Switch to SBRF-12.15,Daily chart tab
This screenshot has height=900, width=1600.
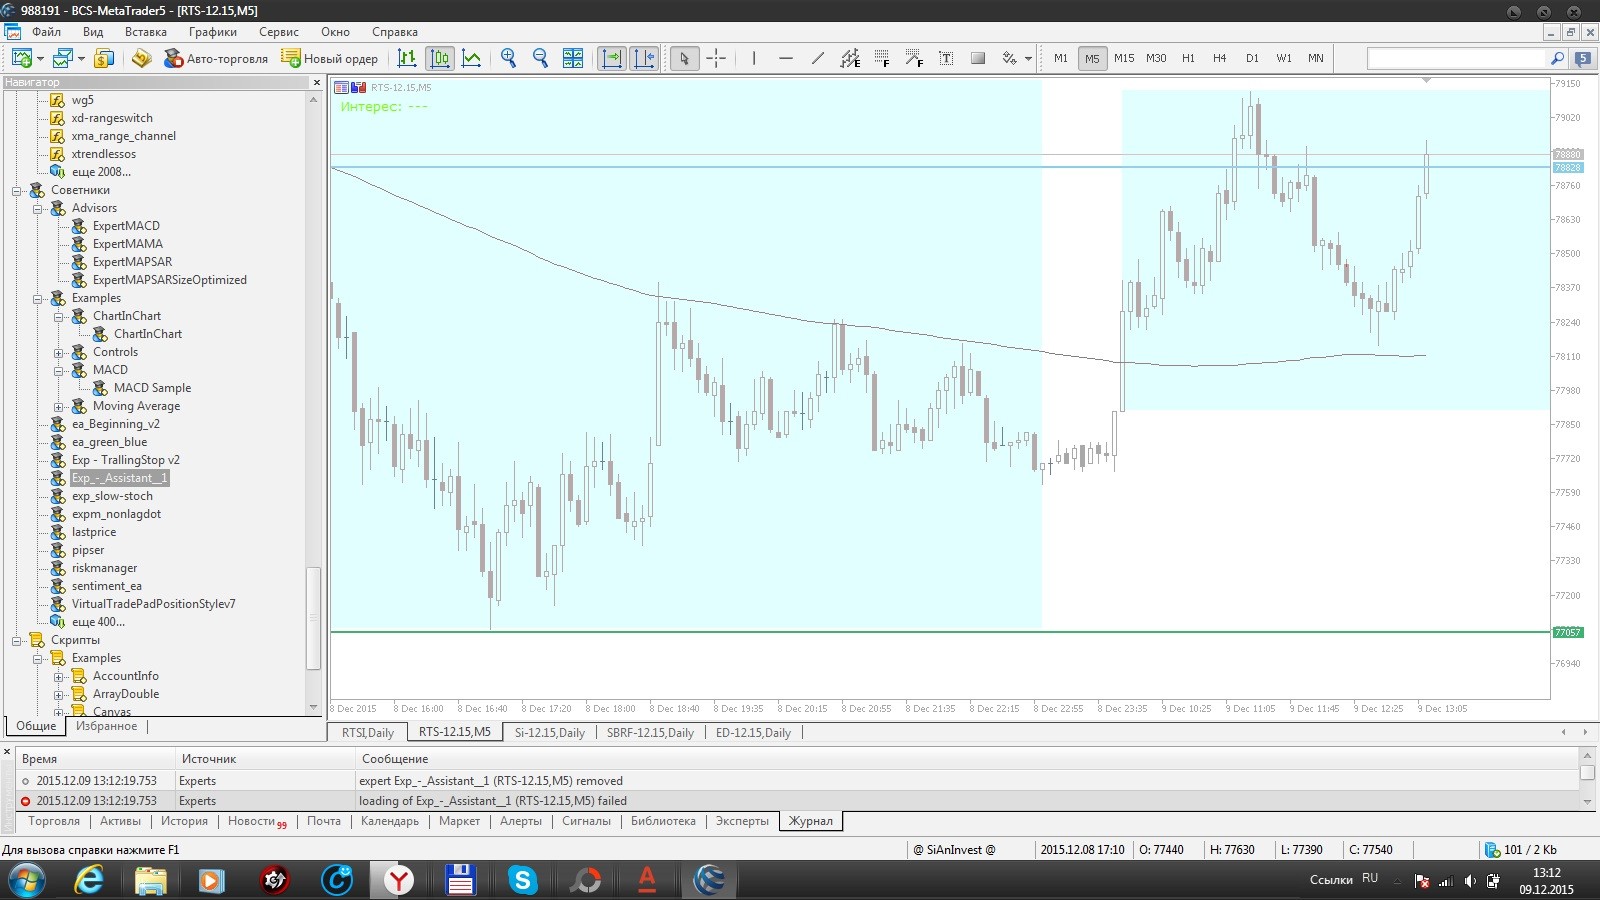(x=650, y=732)
